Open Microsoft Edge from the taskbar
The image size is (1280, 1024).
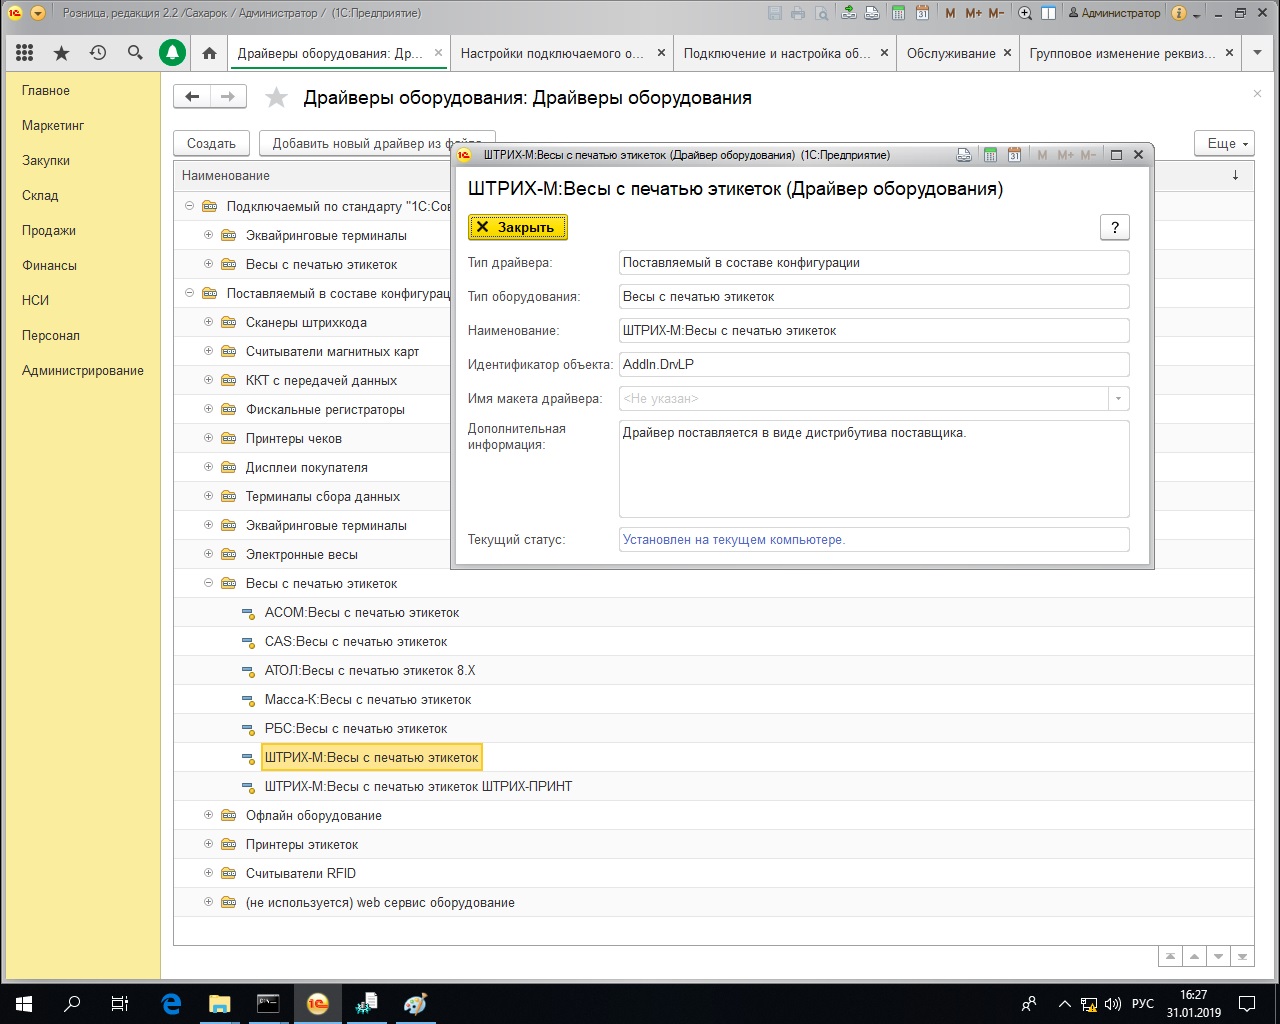(171, 1003)
